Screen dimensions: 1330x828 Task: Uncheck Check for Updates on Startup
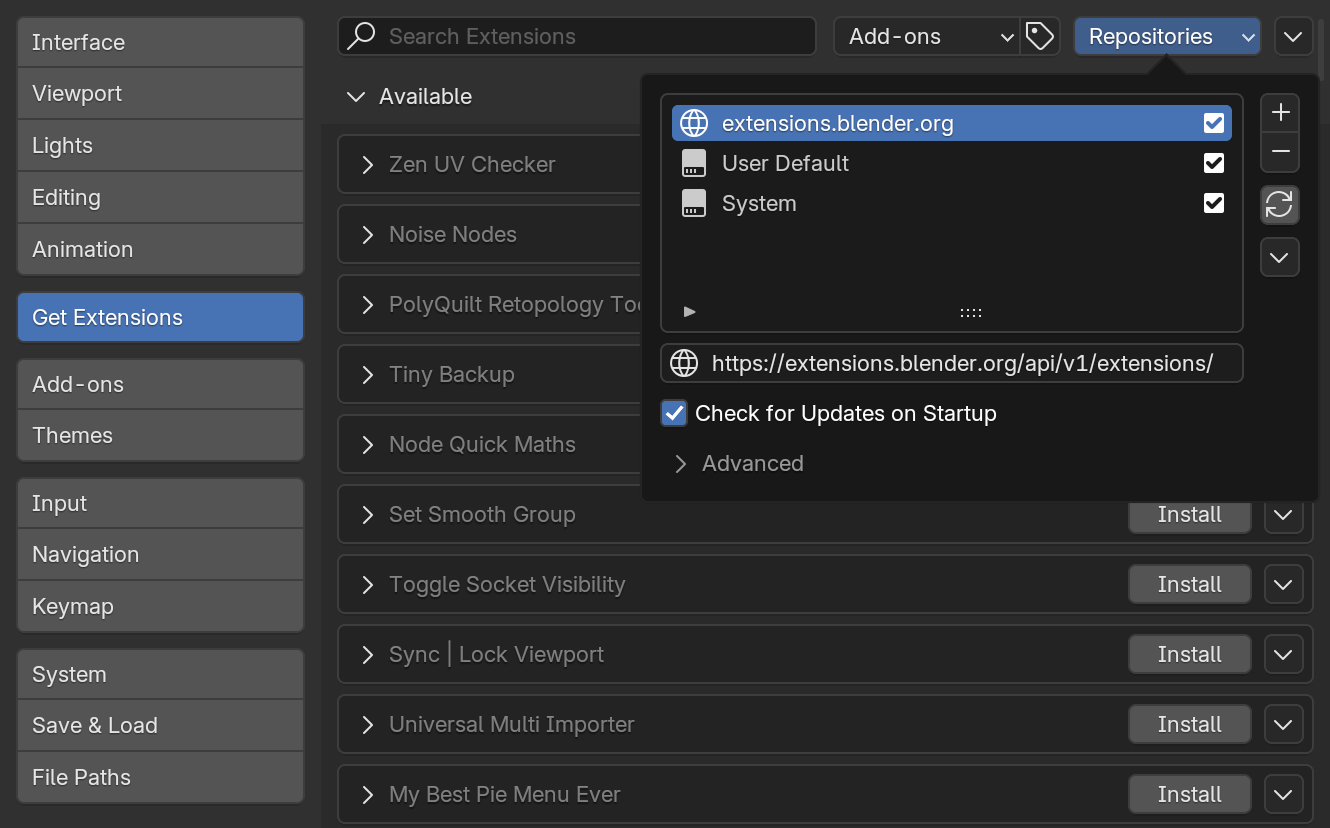(x=674, y=413)
